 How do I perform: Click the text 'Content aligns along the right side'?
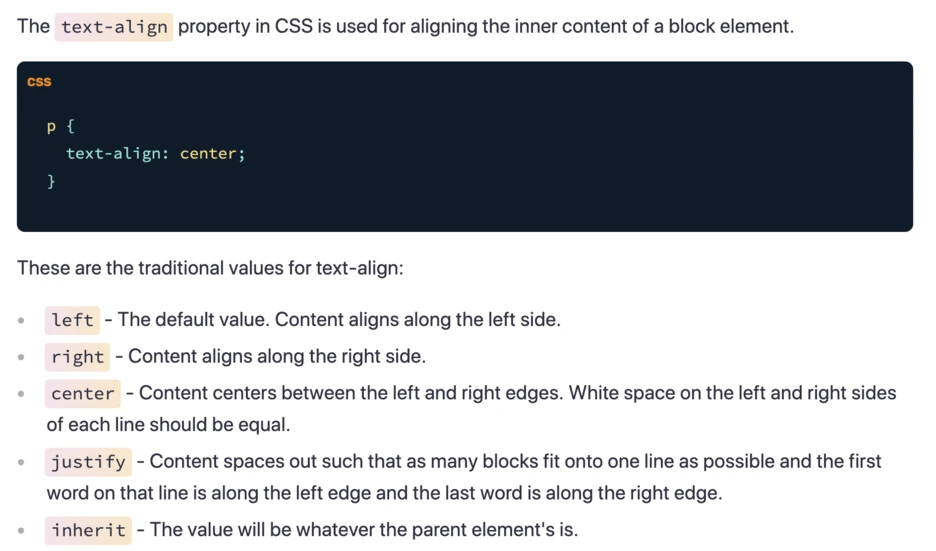(276, 356)
